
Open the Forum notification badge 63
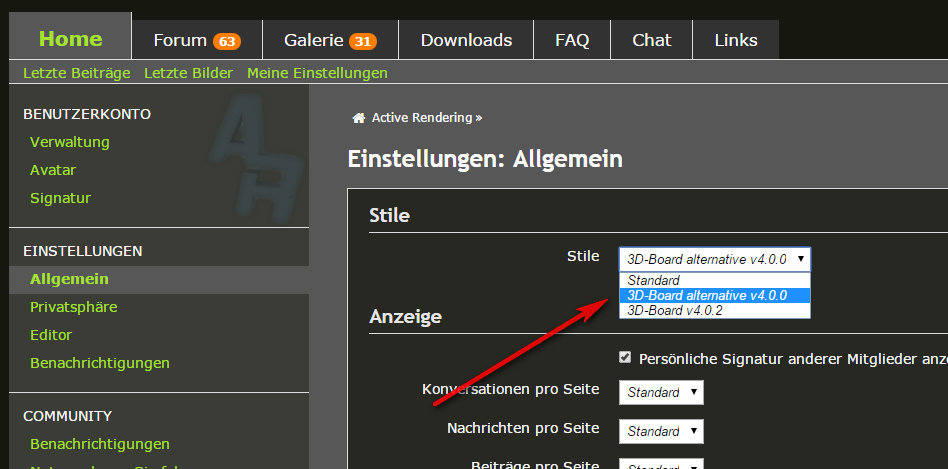tap(227, 41)
